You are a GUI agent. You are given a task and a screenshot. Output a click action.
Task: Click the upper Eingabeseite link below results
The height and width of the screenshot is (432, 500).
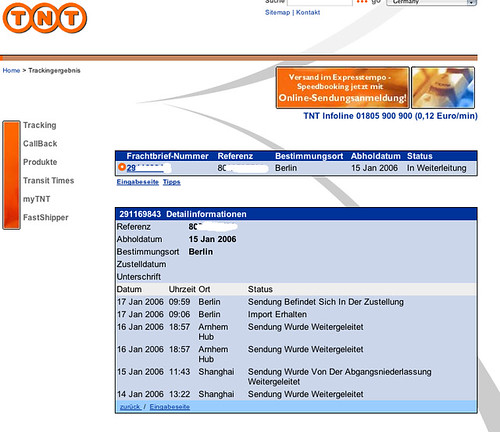pyautogui.click(x=138, y=182)
